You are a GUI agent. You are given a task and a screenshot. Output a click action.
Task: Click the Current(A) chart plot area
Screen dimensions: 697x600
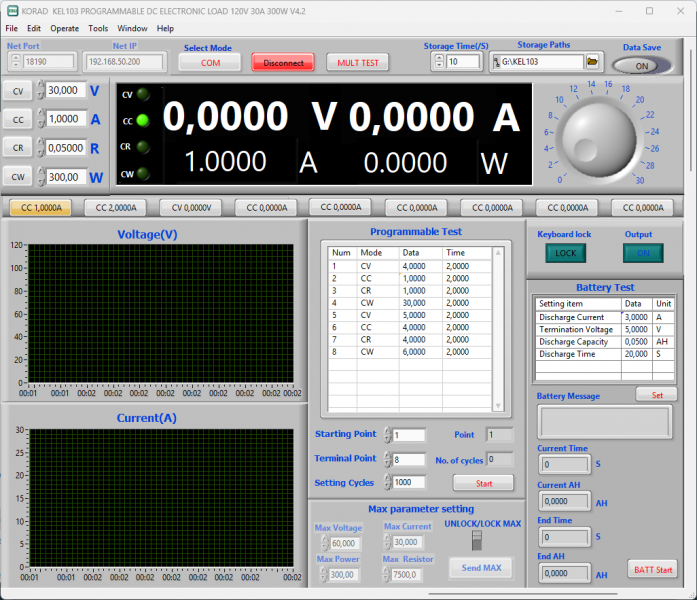coord(161,498)
